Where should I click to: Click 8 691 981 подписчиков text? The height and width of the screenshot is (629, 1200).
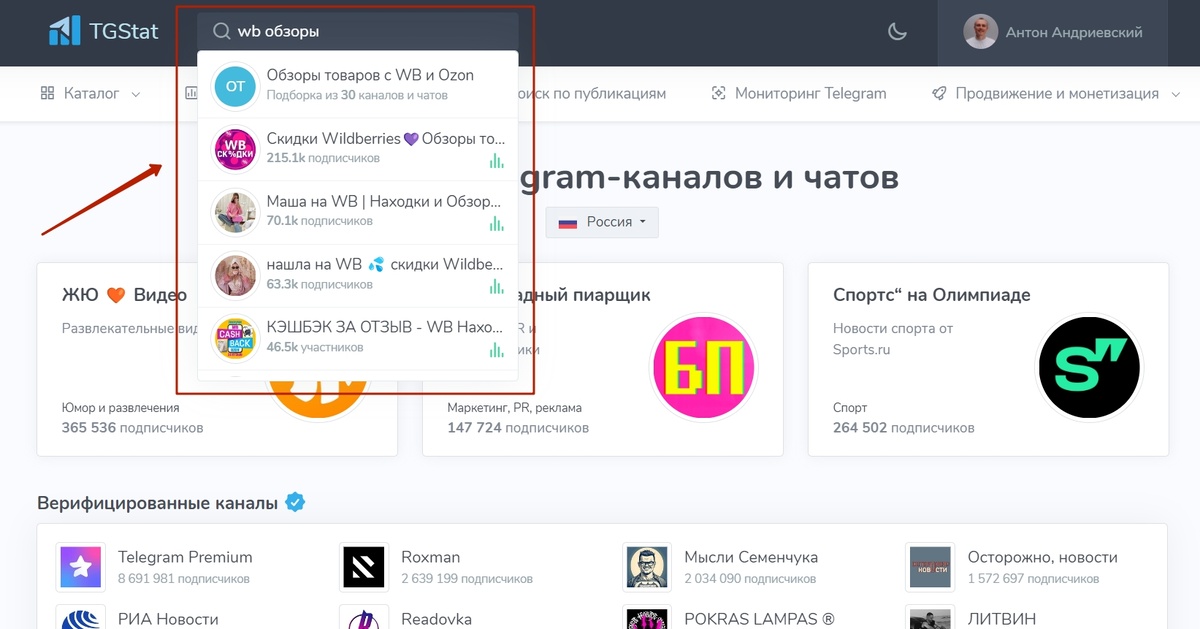(x=184, y=579)
